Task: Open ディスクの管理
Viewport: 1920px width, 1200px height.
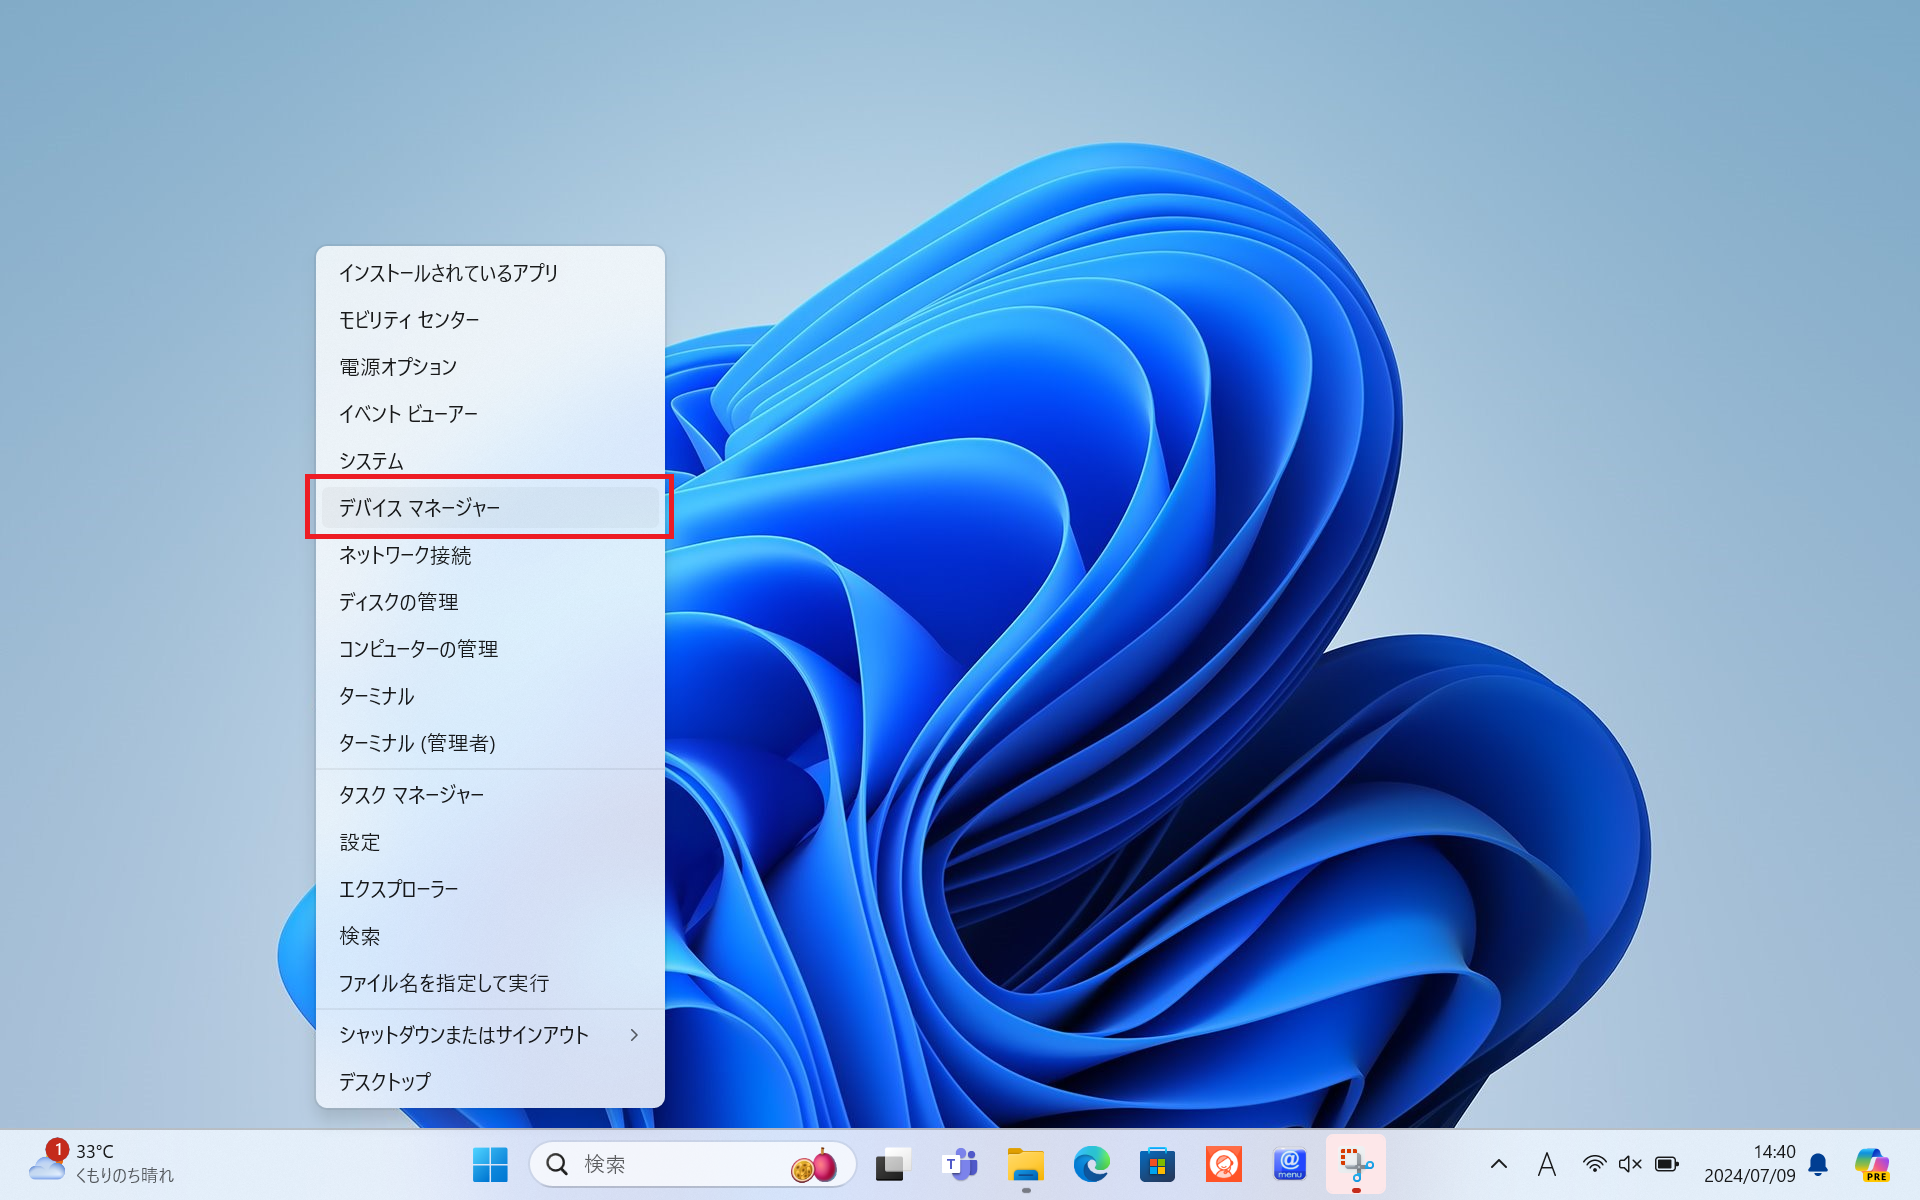Action: (x=398, y=602)
